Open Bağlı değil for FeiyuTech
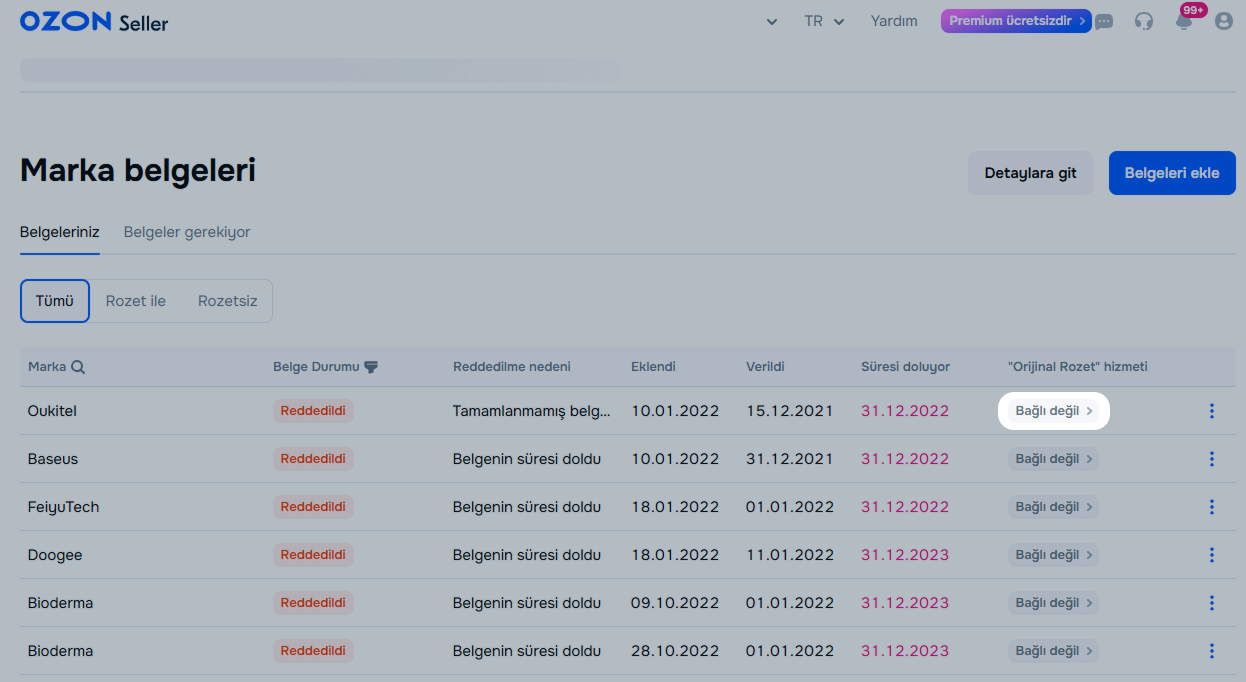Screen dimensions: 1246x682 pos(1053,507)
